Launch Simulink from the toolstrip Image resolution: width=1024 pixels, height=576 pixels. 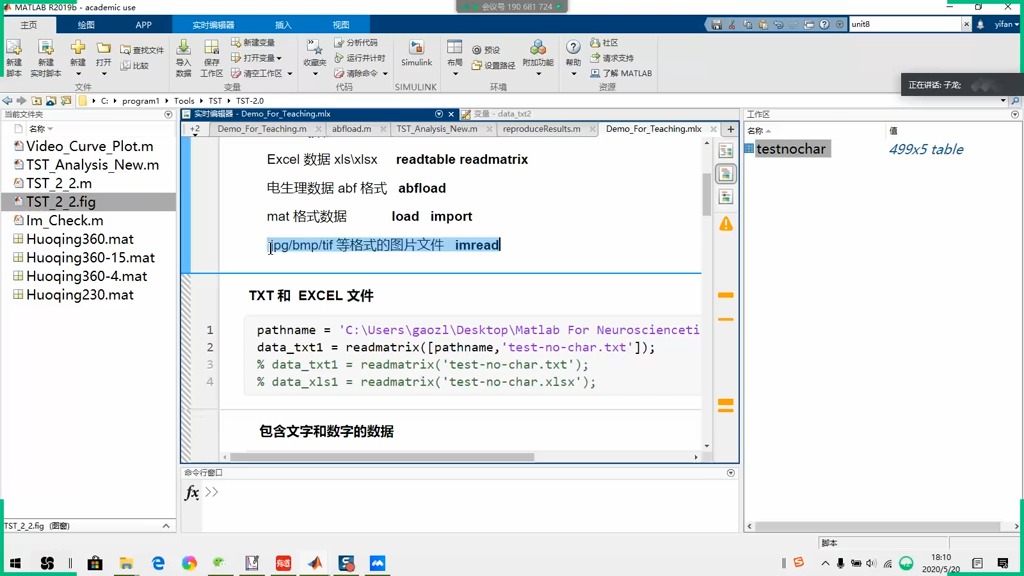(416, 53)
